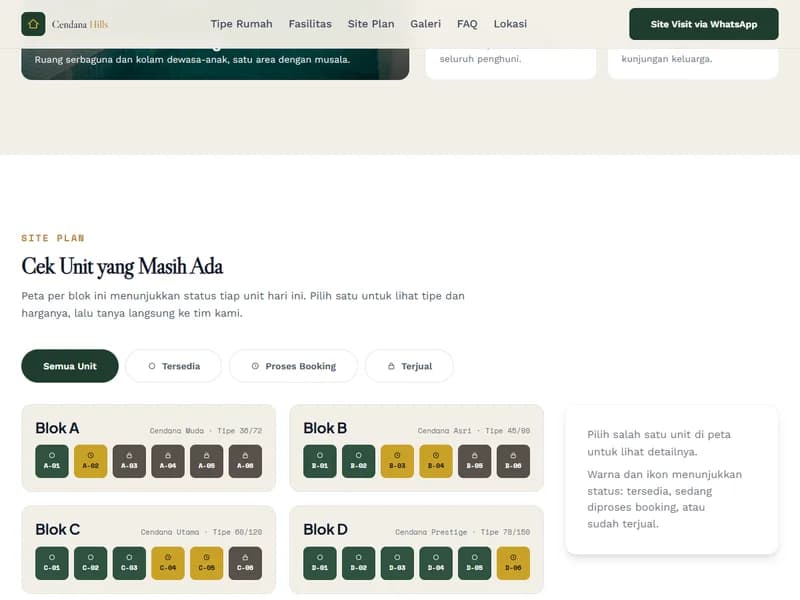800x600 pixels.
Task: Open Tipe Rumah nav link
Action: click(241, 24)
